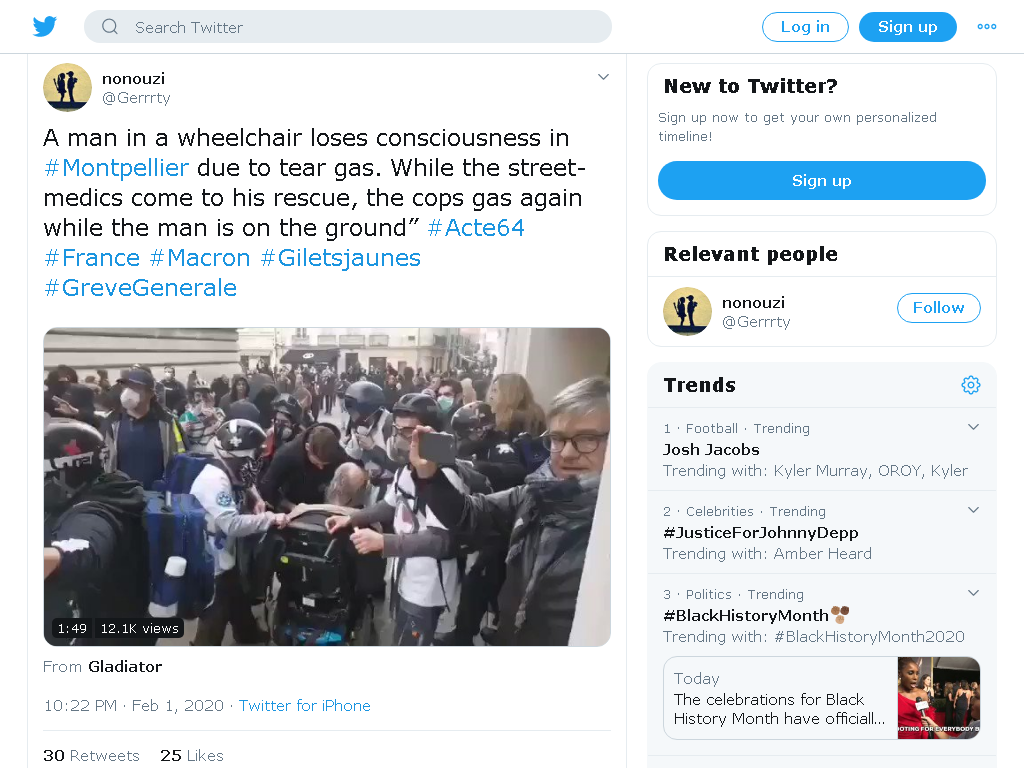
Task: Expand the tweet options caret
Action: [x=603, y=77]
